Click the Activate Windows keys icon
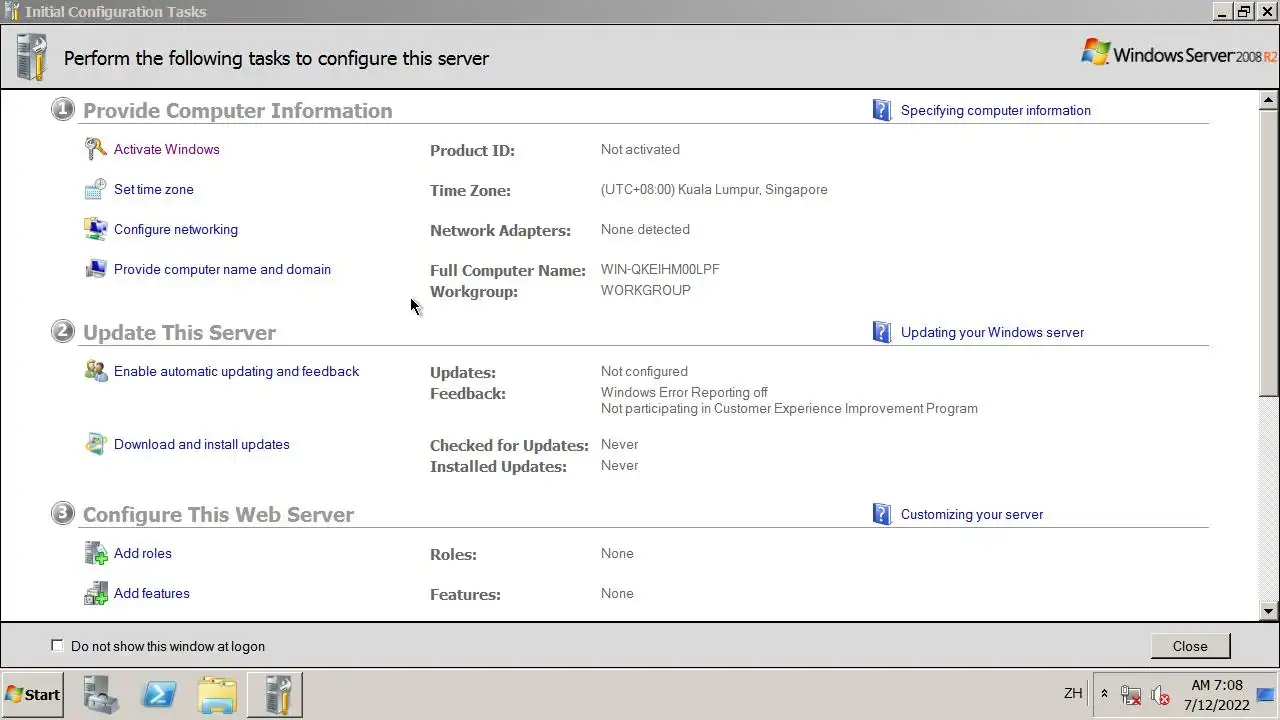The width and height of the screenshot is (1280, 720). click(x=95, y=149)
